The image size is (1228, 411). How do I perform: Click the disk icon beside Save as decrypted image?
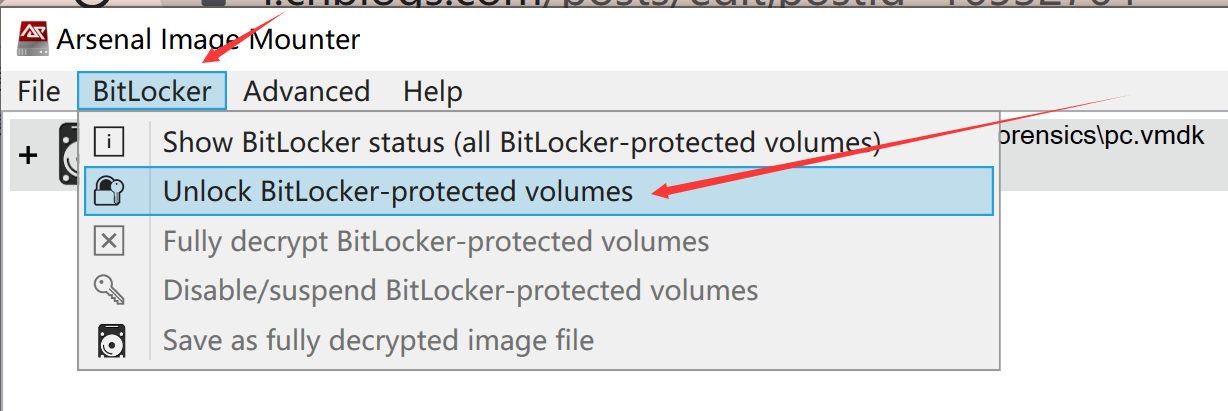point(109,340)
